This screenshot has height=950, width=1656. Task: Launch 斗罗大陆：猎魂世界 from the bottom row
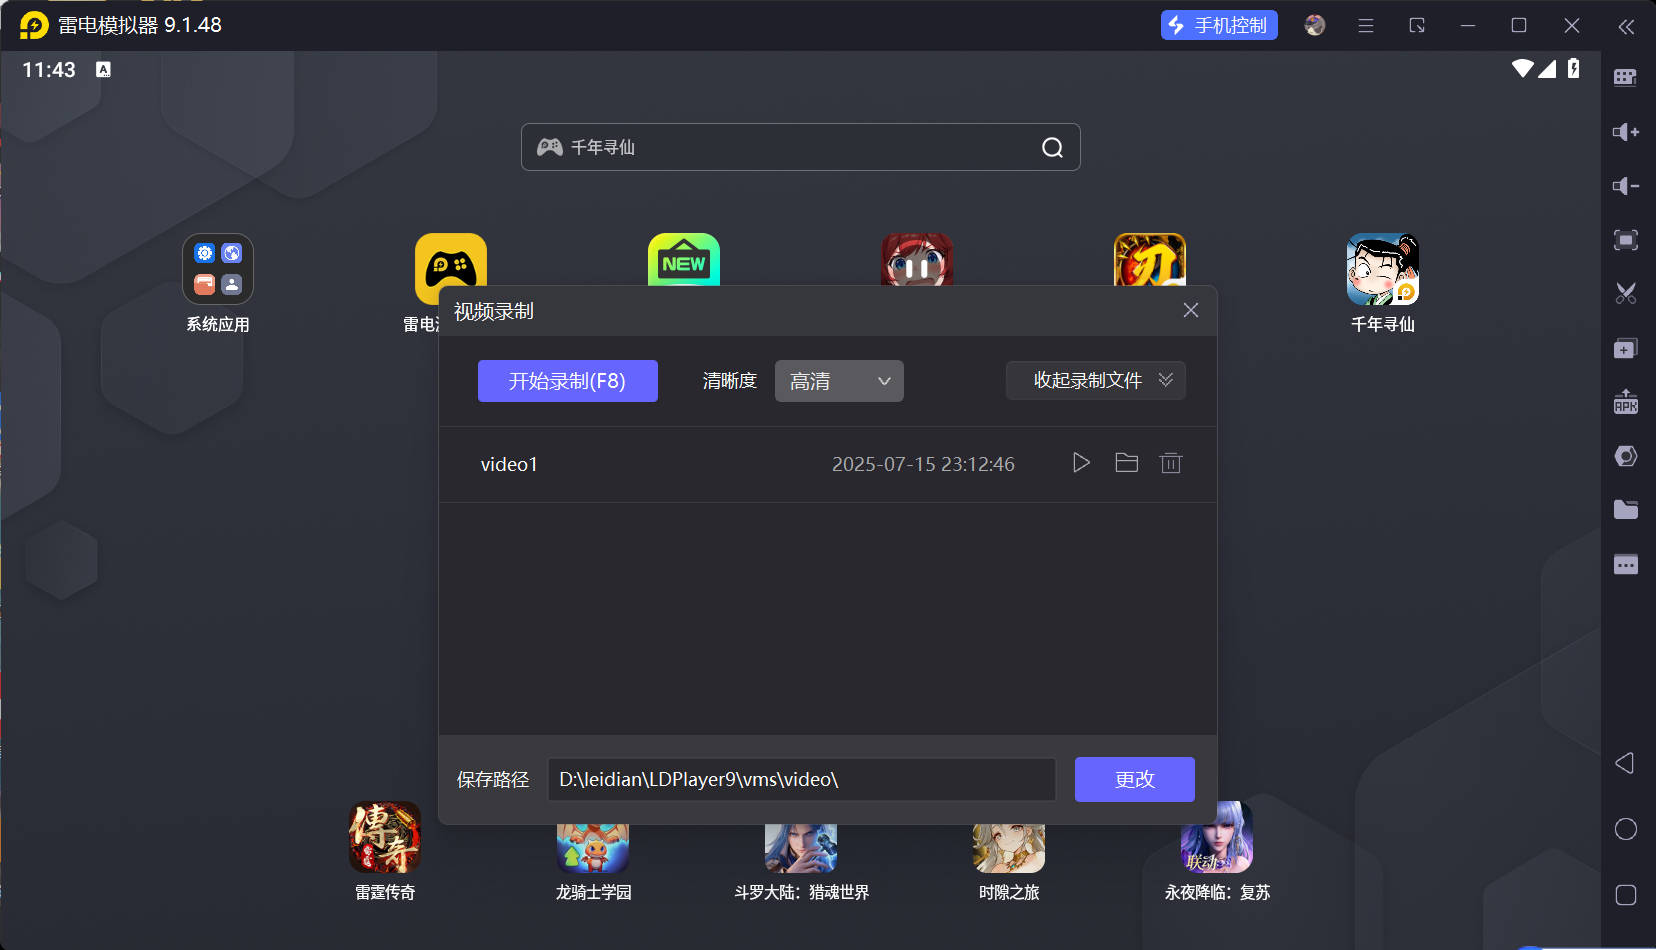click(801, 848)
